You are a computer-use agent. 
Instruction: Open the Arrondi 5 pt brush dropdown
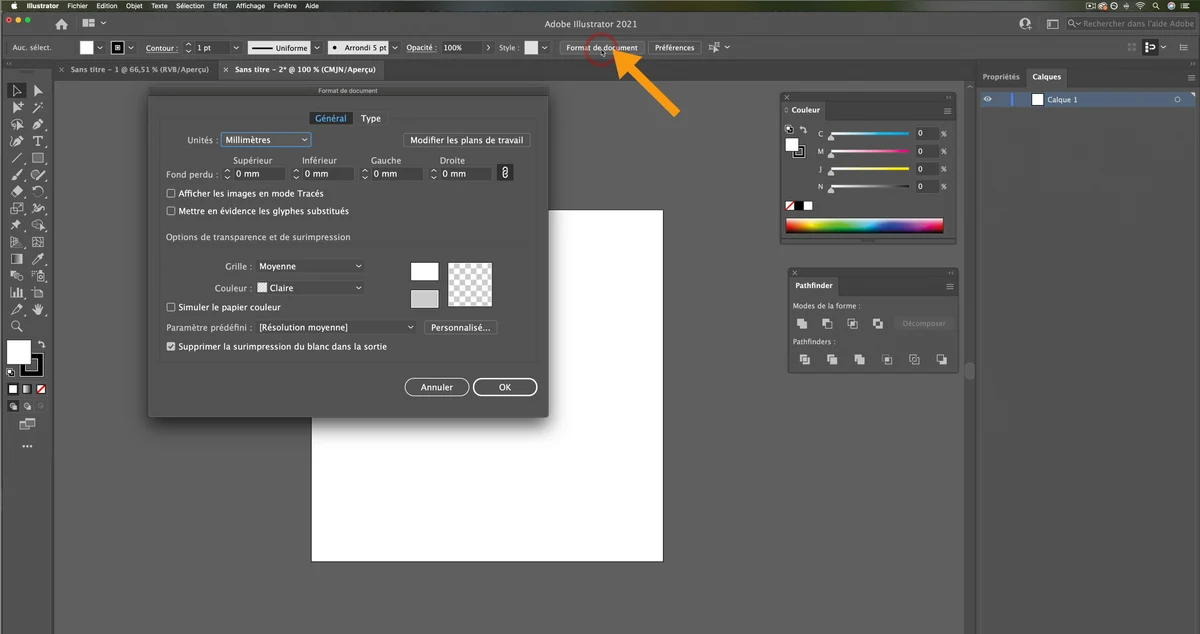tap(397, 47)
